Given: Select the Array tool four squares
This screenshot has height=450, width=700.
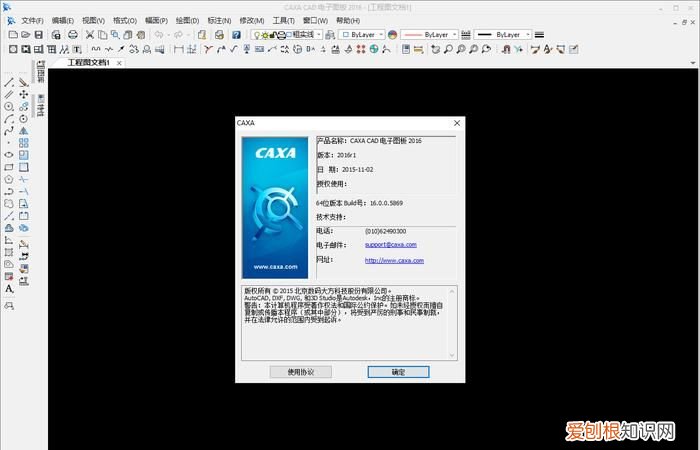Looking at the screenshot, I should tap(24, 143).
